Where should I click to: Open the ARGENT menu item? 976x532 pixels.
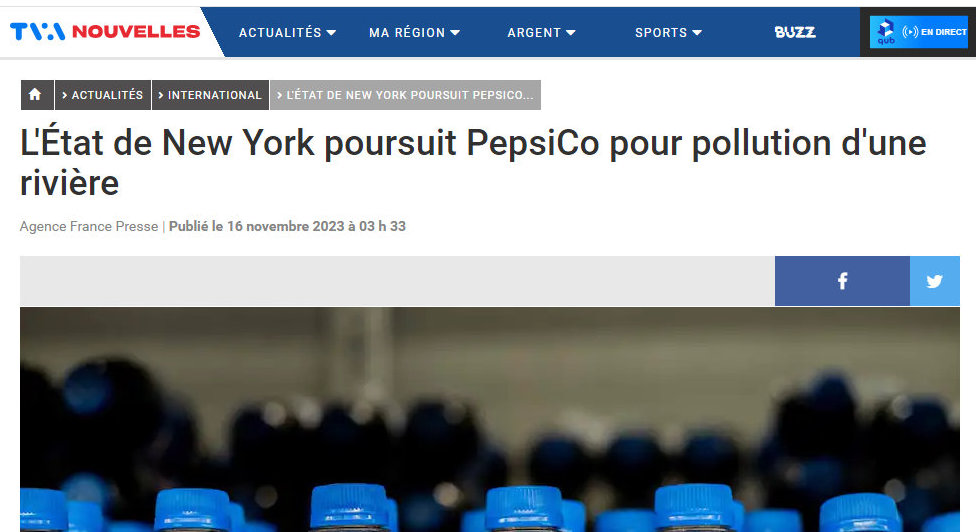coord(534,32)
